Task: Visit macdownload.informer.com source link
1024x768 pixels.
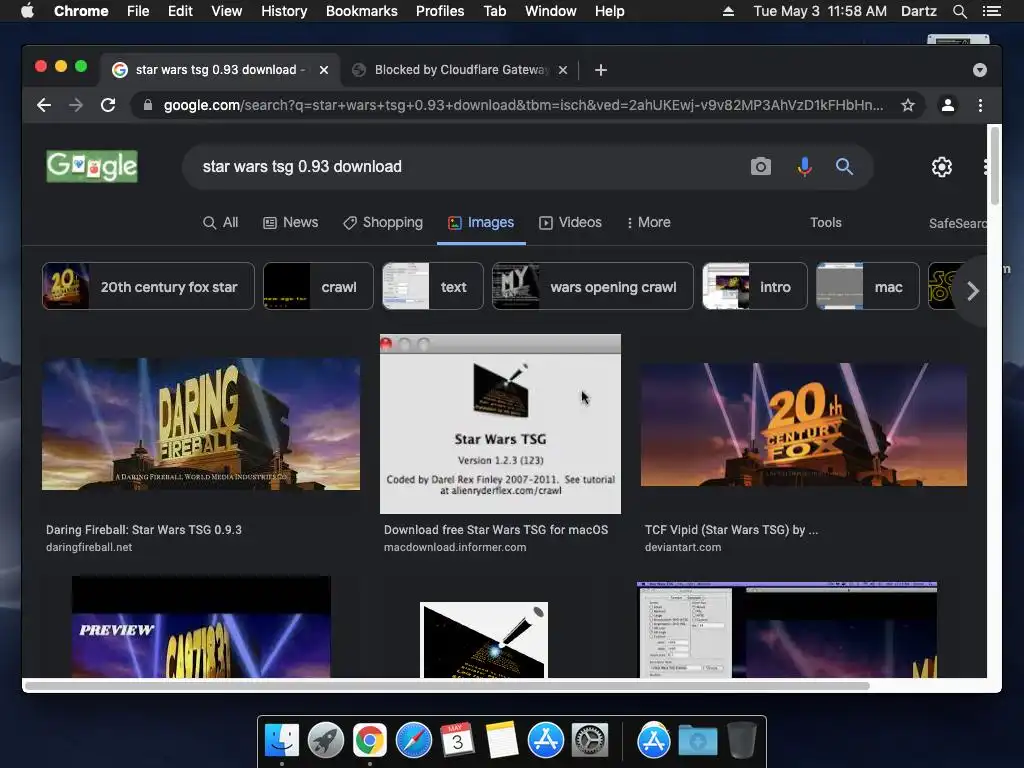Action: (x=455, y=547)
